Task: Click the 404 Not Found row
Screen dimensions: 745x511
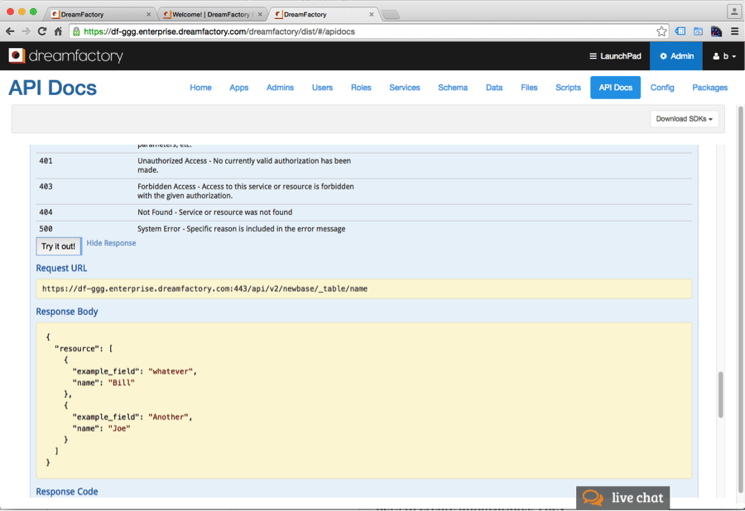Action: tap(364, 212)
